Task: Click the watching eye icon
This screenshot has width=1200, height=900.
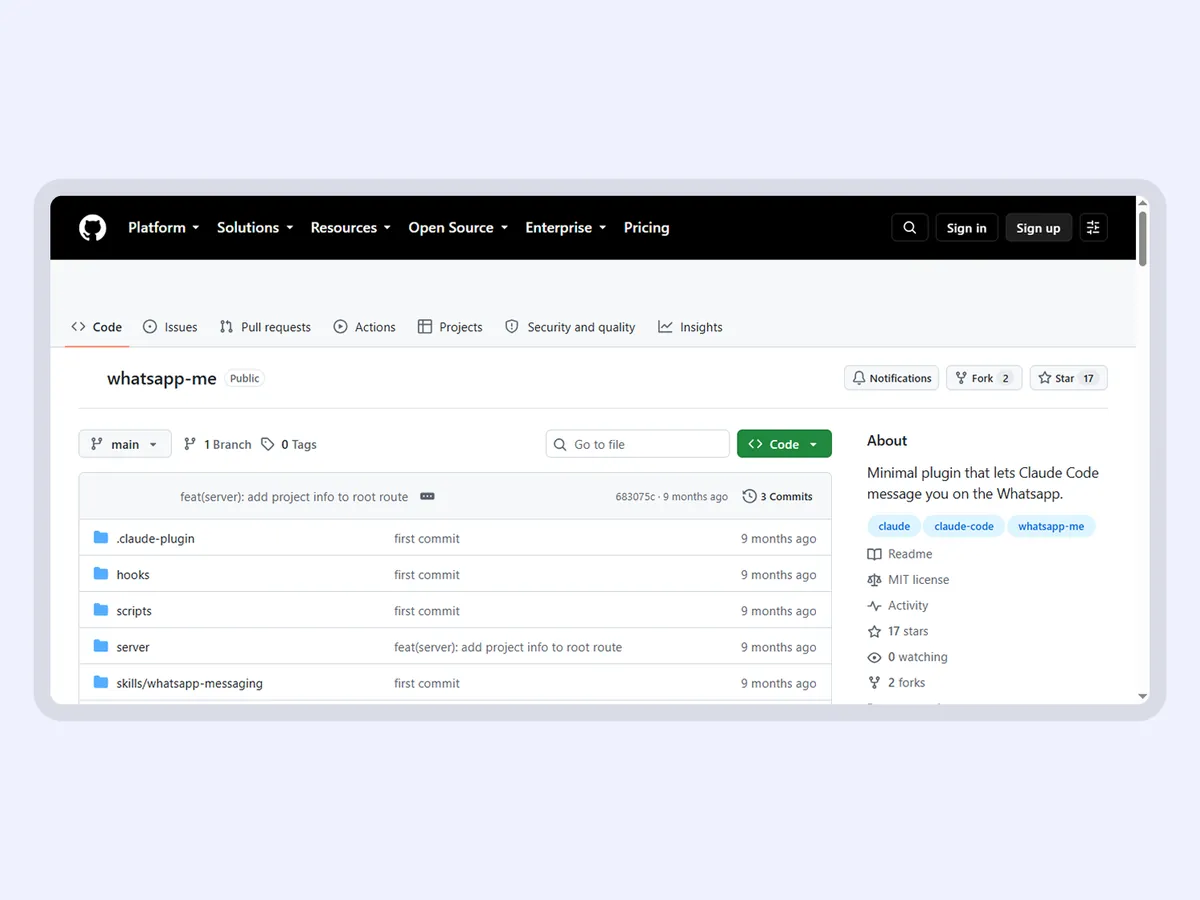Action: [875, 657]
